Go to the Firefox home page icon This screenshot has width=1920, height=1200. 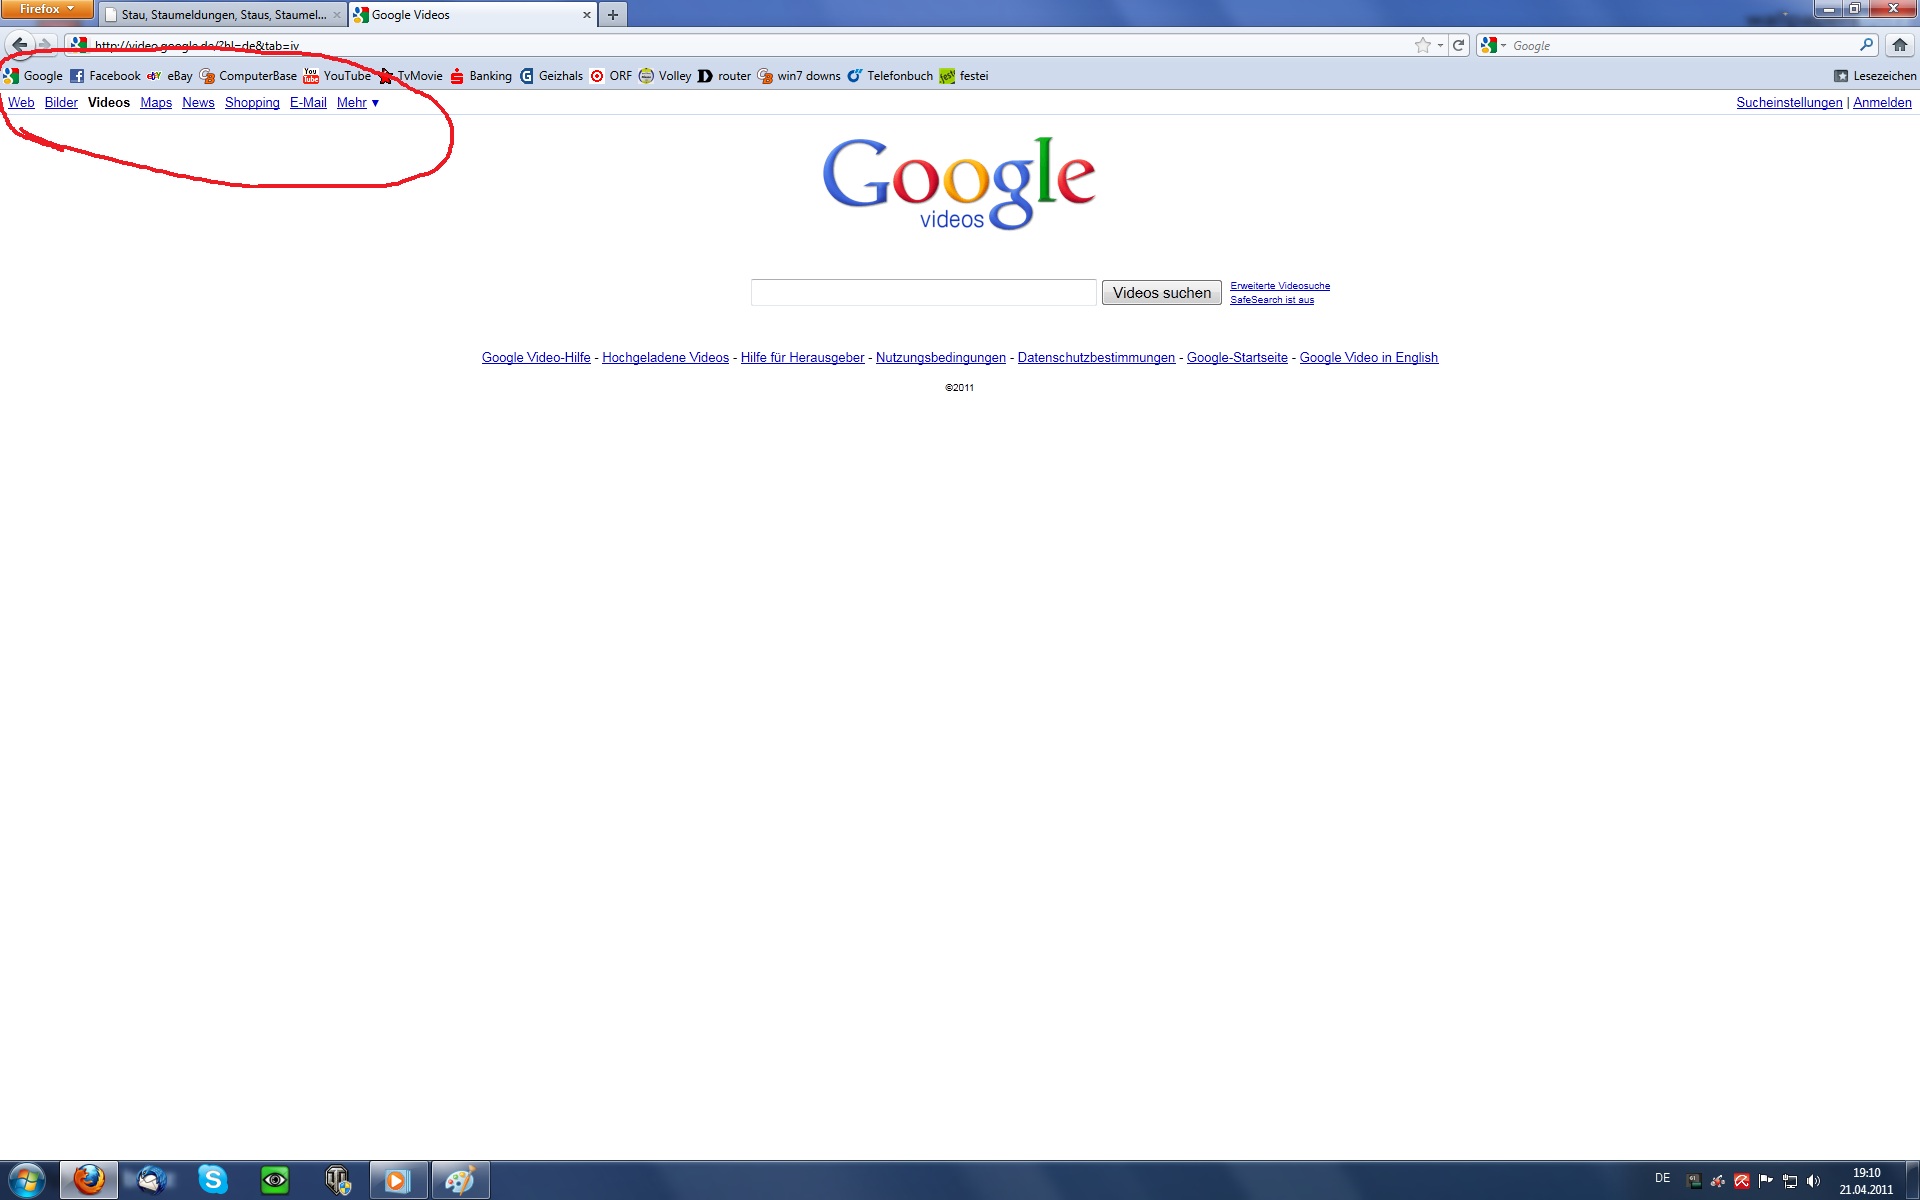1900,45
